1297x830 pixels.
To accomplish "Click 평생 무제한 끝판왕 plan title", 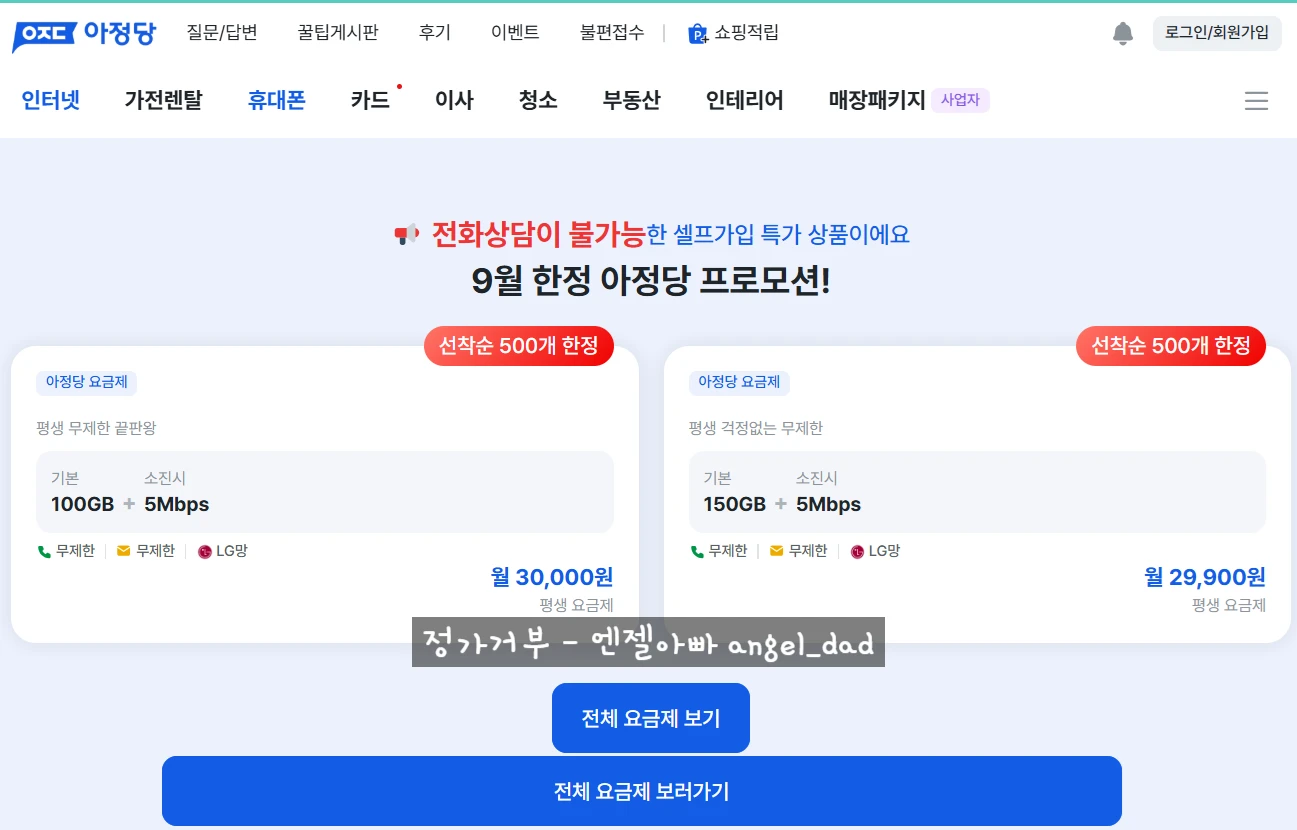I will 96,428.
